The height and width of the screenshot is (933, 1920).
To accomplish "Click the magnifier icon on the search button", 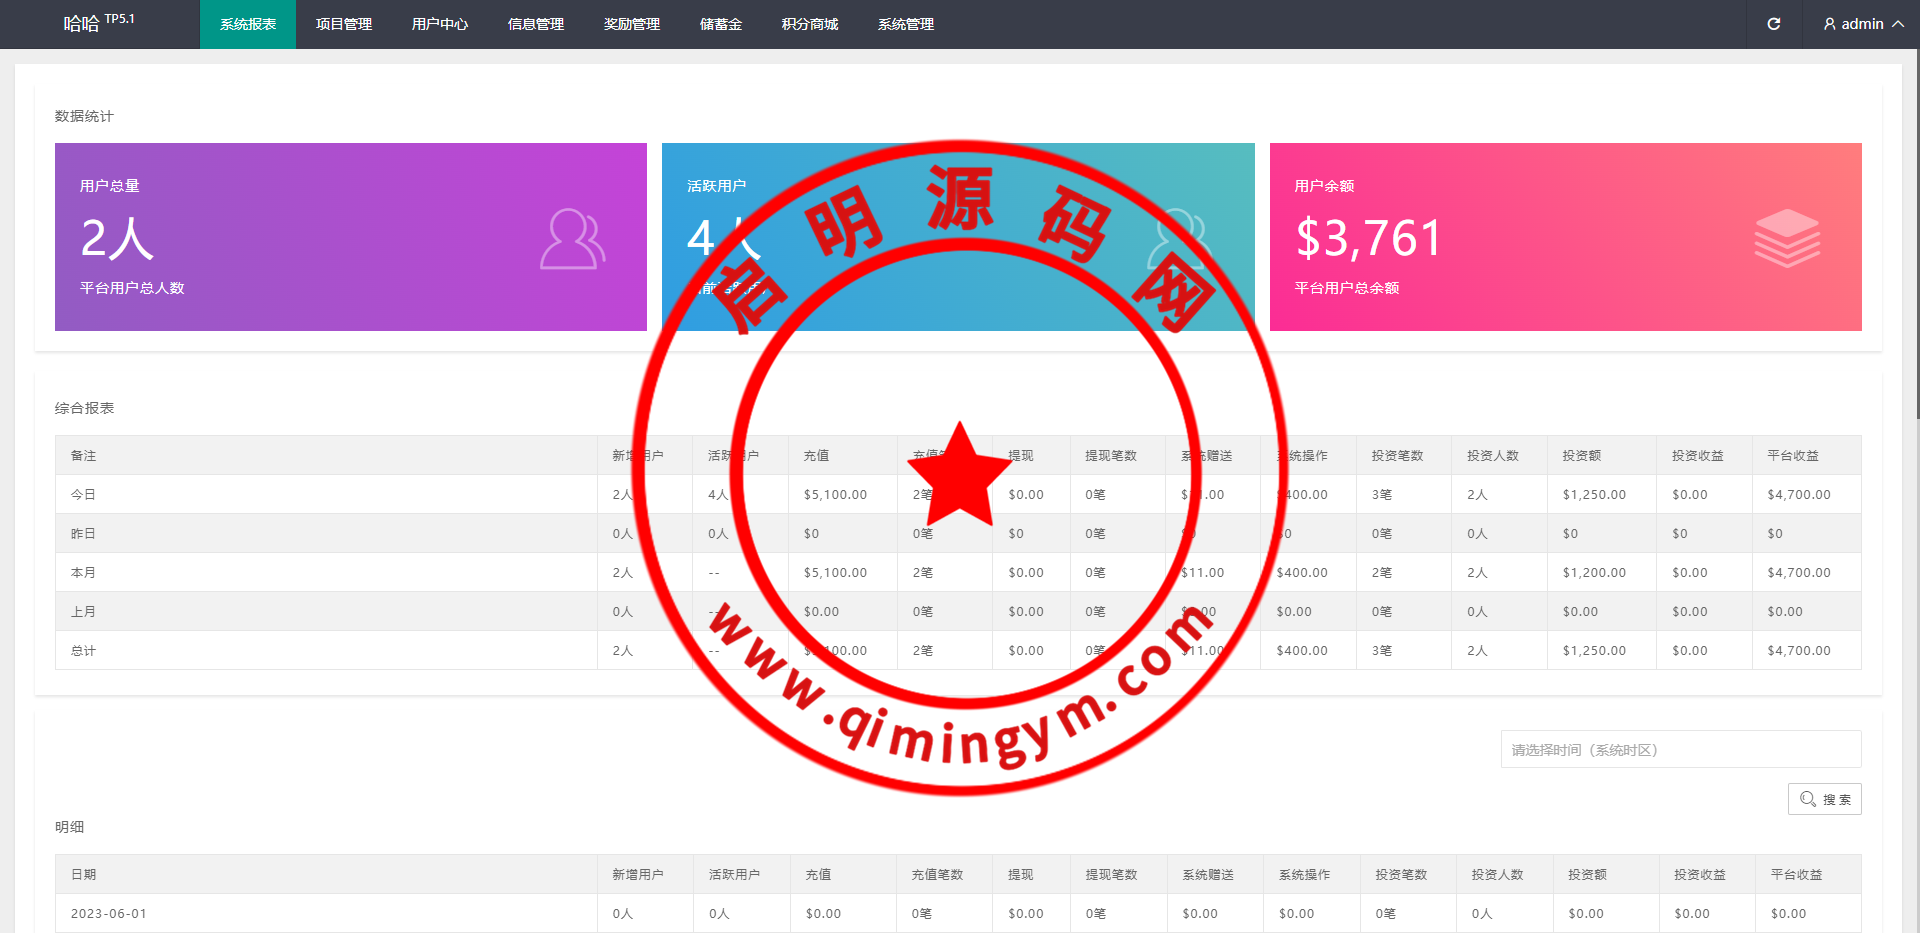I will click(x=1807, y=799).
